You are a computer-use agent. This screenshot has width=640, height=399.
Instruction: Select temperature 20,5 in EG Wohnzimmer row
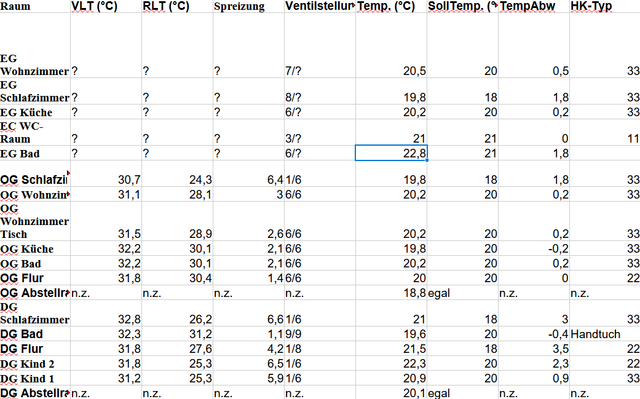pyautogui.click(x=391, y=45)
